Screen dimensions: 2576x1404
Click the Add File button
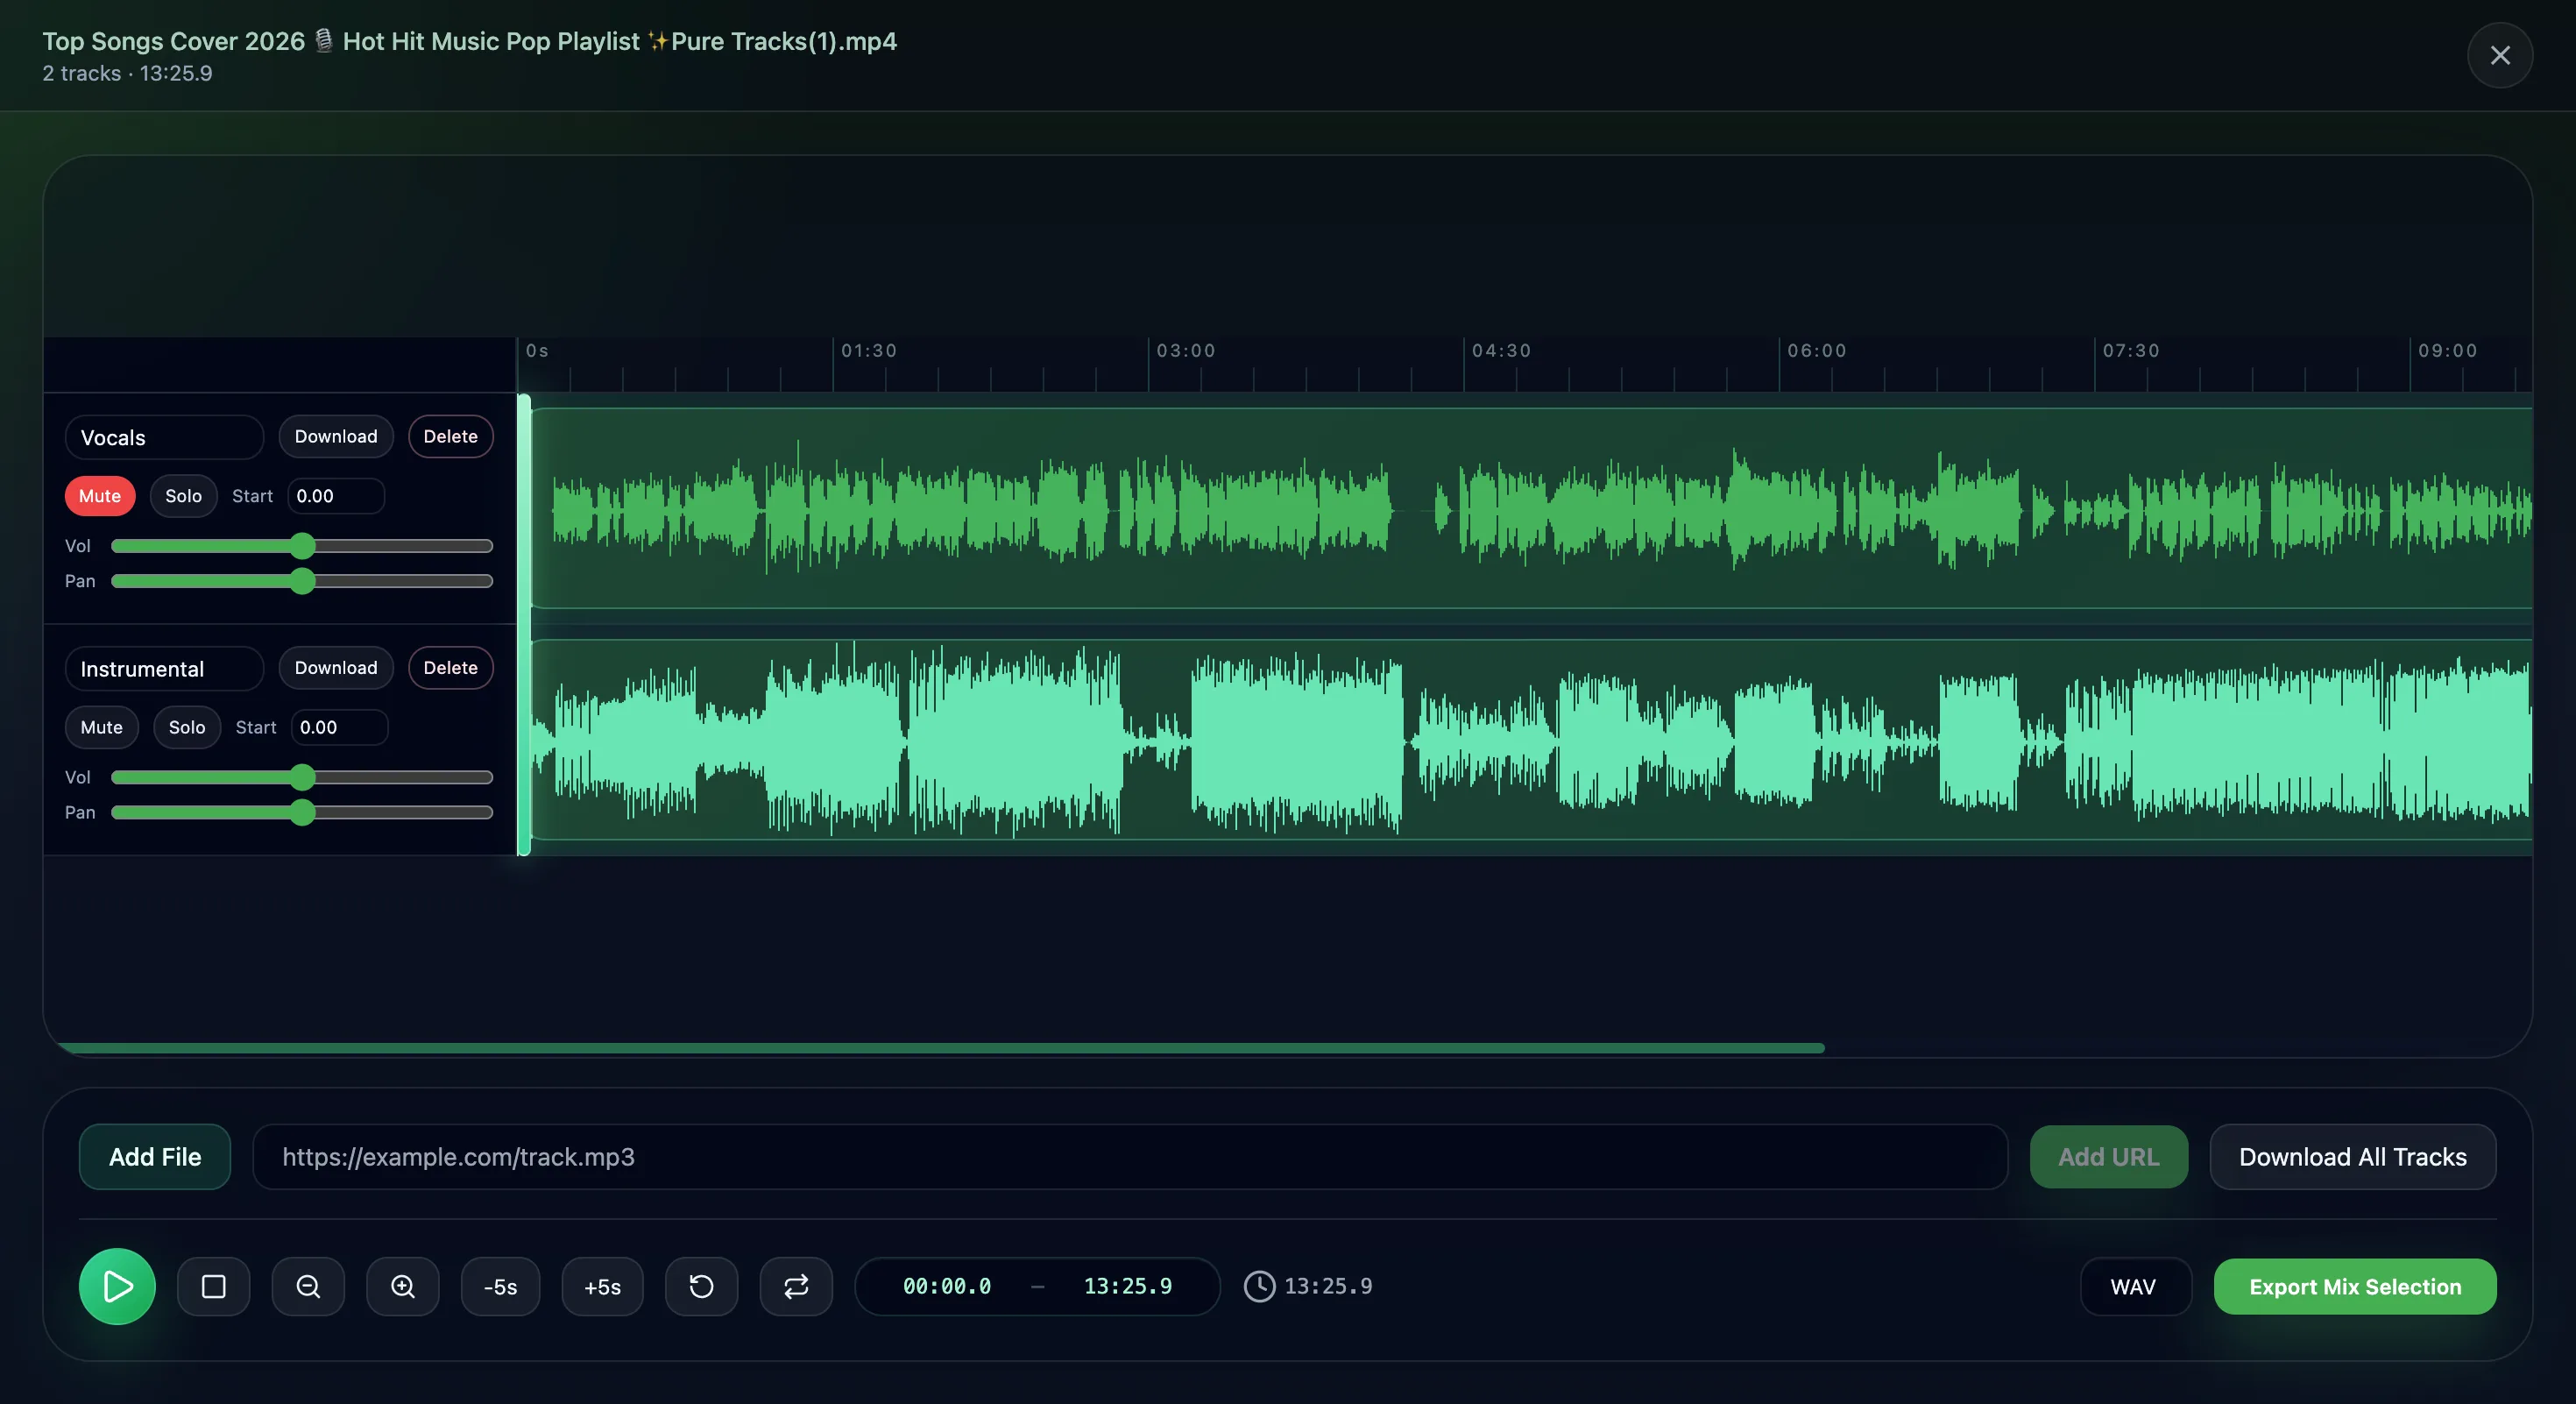pyautogui.click(x=155, y=1157)
